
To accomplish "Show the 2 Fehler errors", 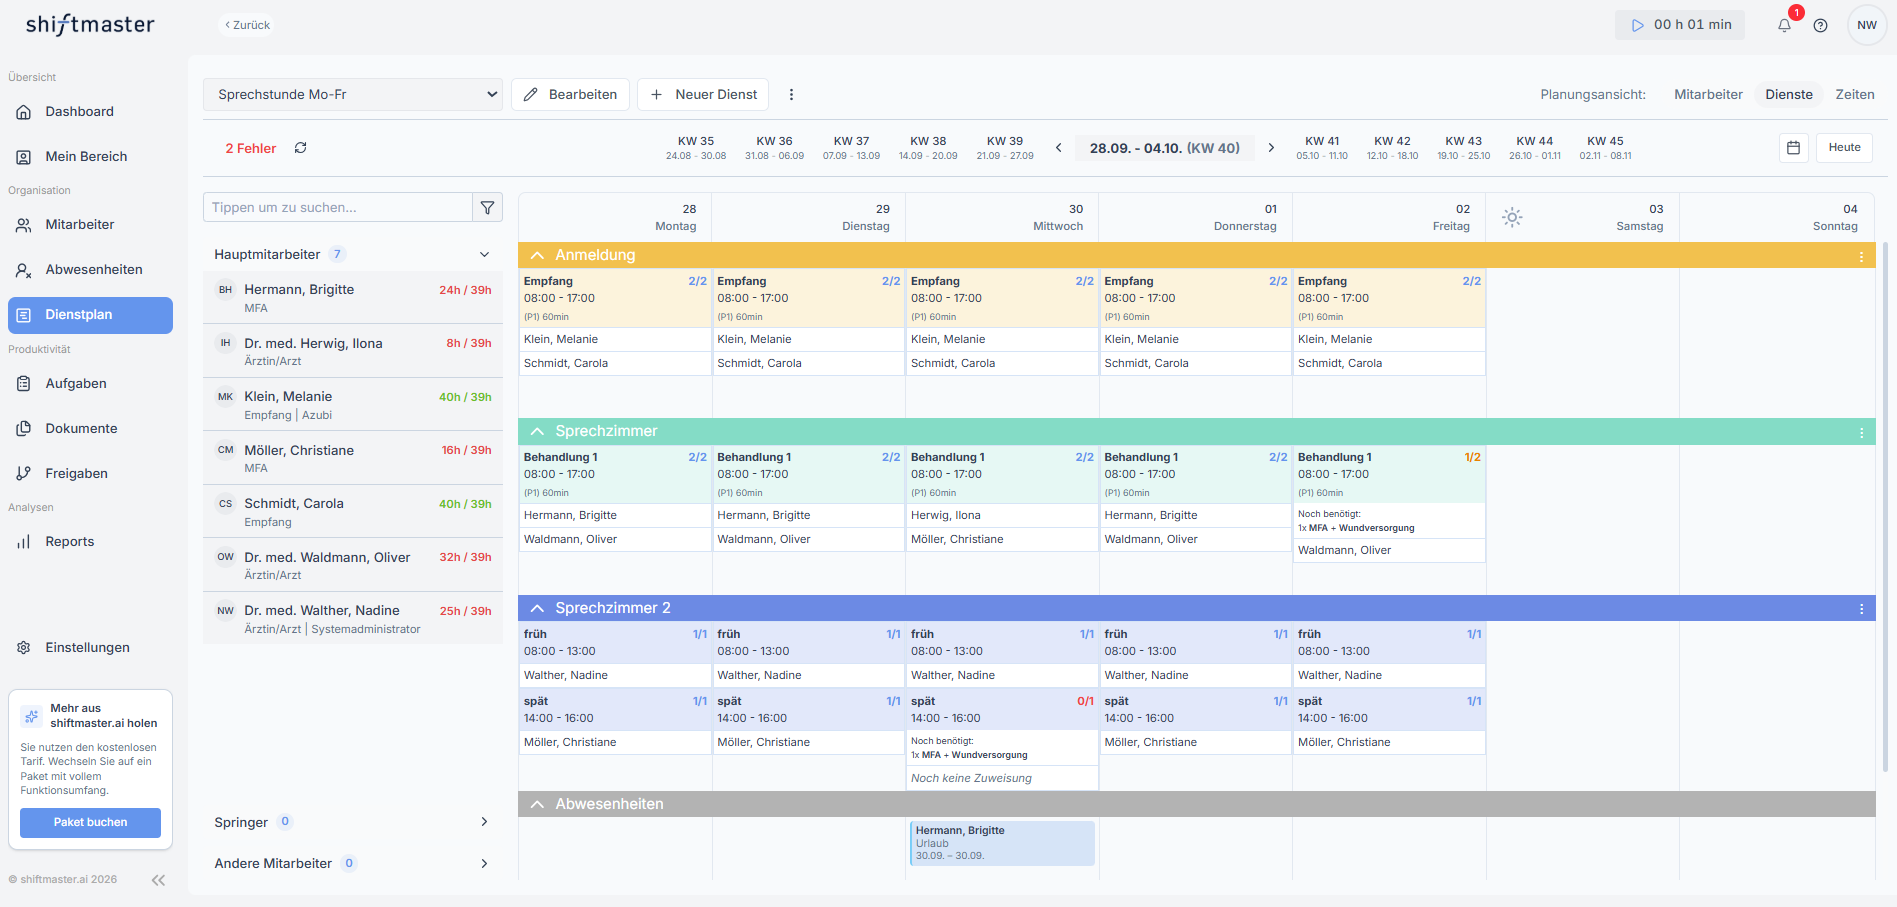I will (x=250, y=148).
